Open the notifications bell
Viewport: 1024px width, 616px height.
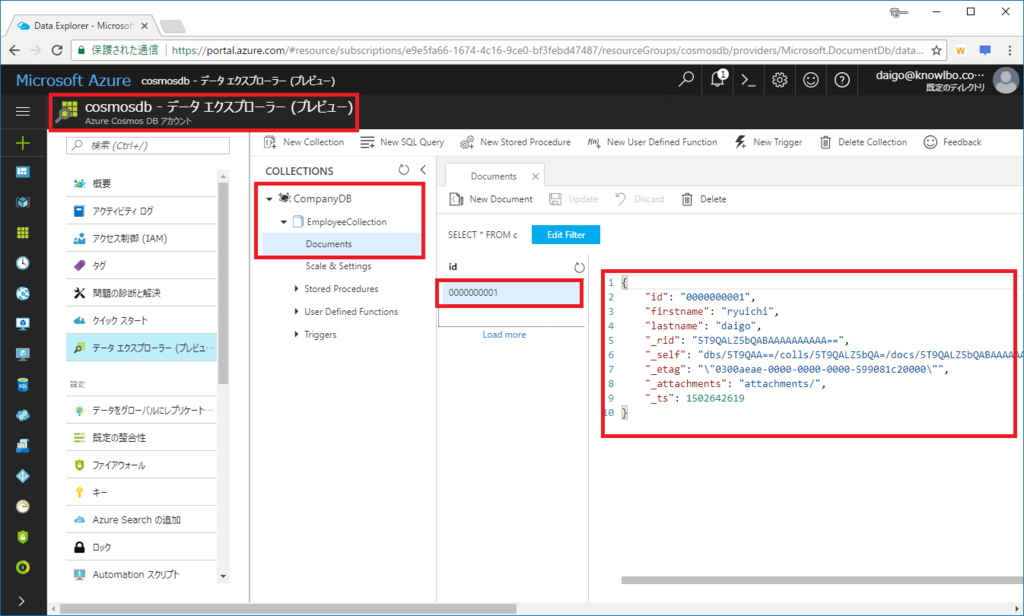pyautogui.click(x=717, y=79)
